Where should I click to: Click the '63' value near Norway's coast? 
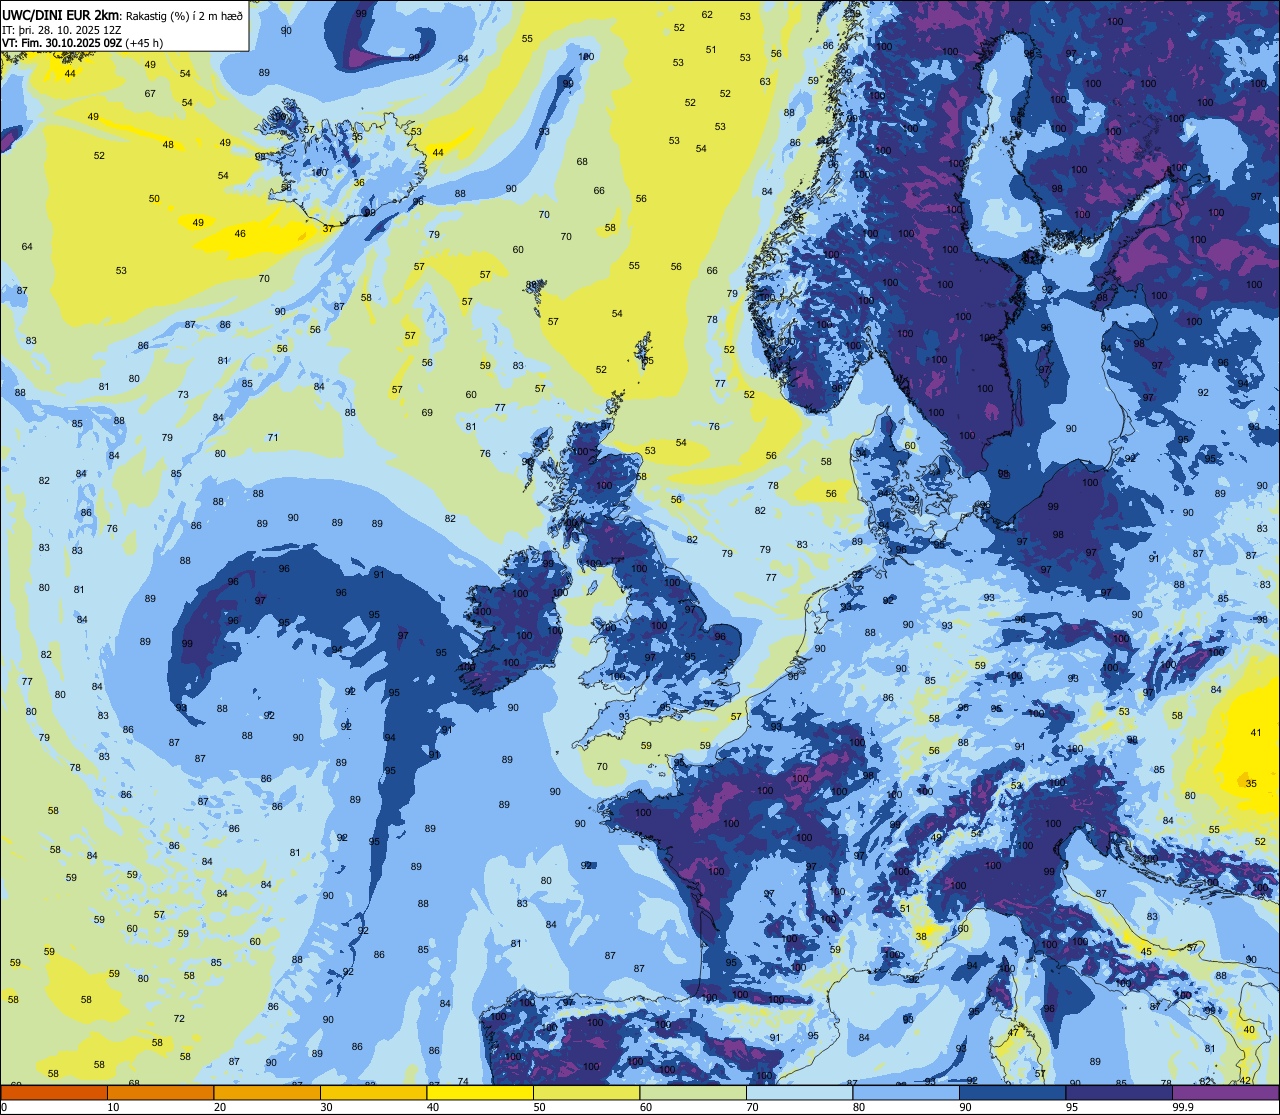click(x=765, y=81)
